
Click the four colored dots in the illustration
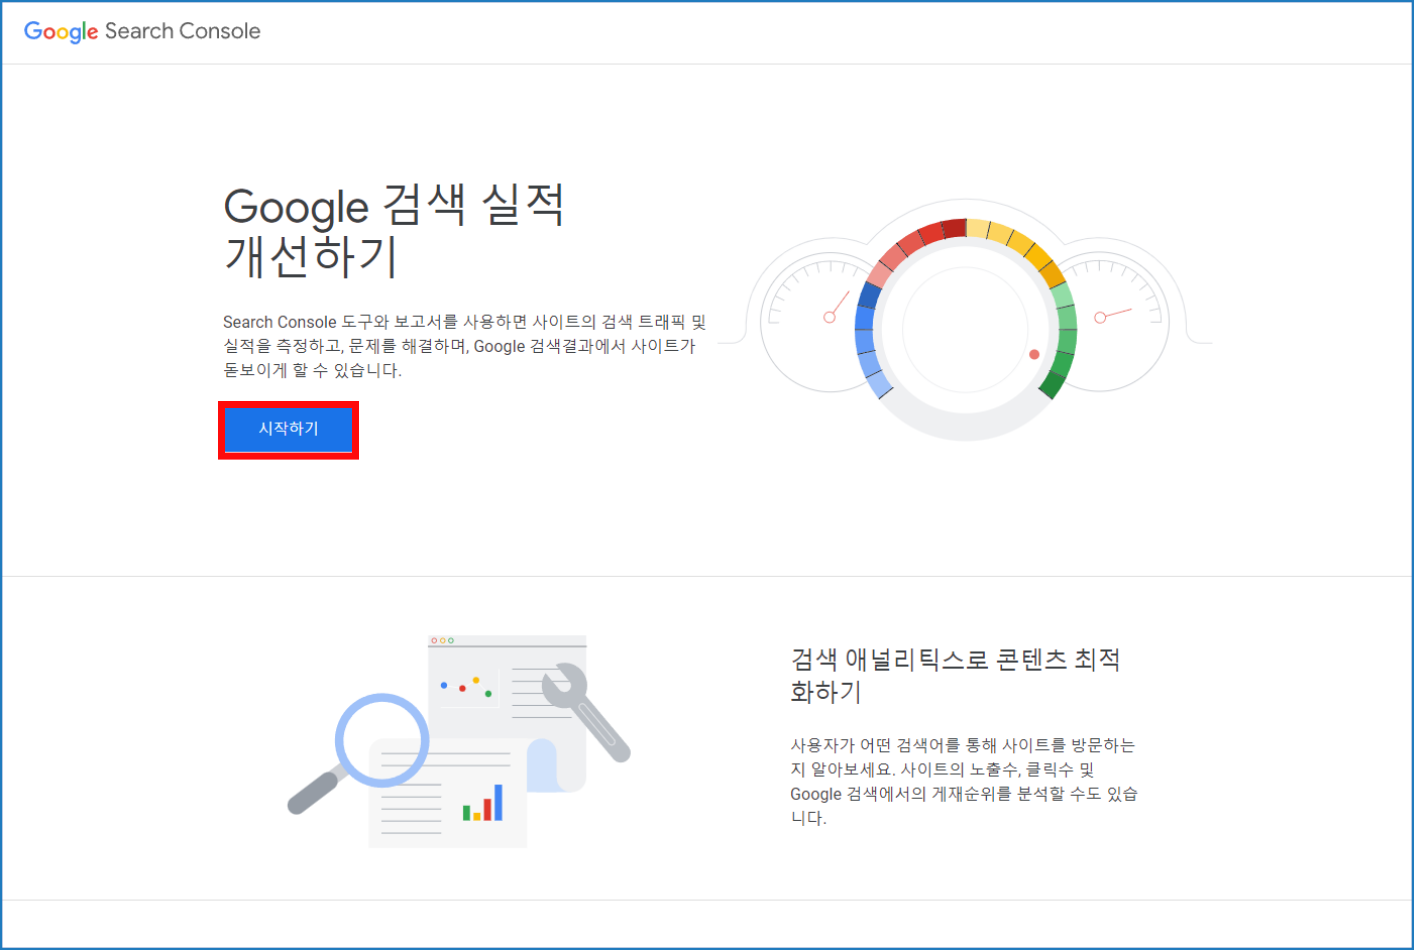(467, 687)
